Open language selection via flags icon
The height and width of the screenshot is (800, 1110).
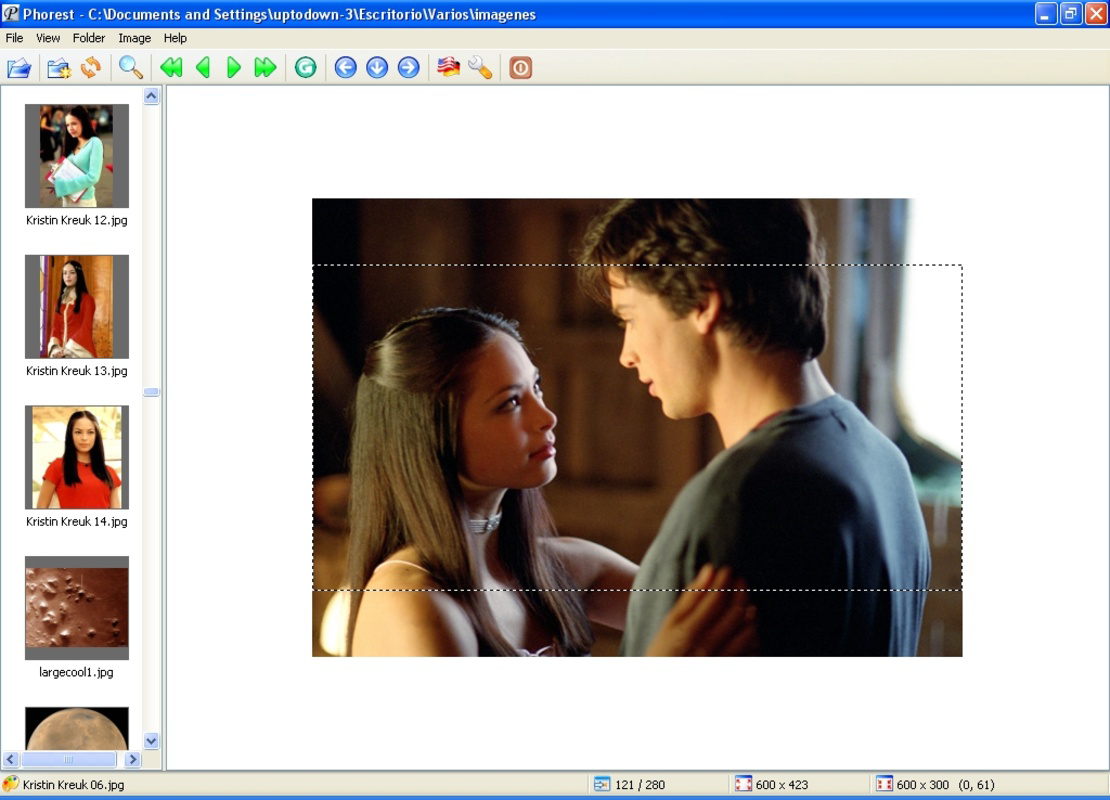tap(448, 68)
